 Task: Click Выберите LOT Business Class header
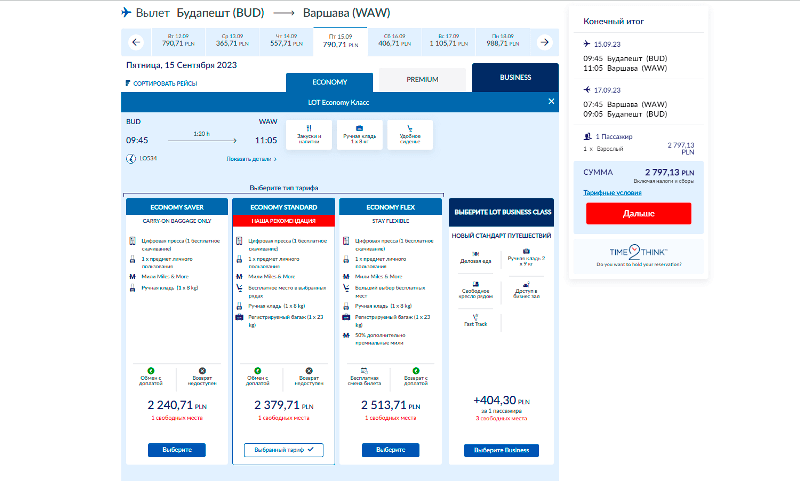pos(502,212)
